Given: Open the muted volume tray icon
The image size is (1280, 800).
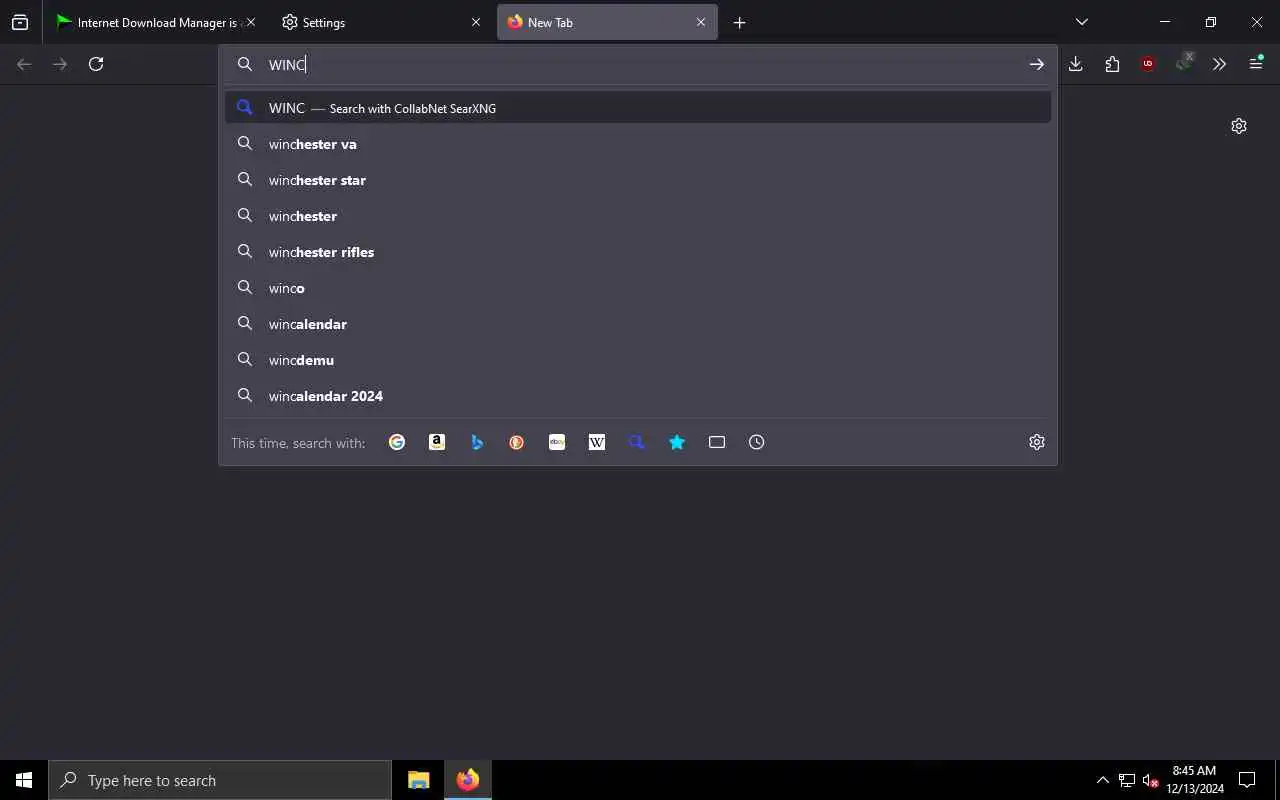Looking at the screenshot, I should click(1150, 780).
